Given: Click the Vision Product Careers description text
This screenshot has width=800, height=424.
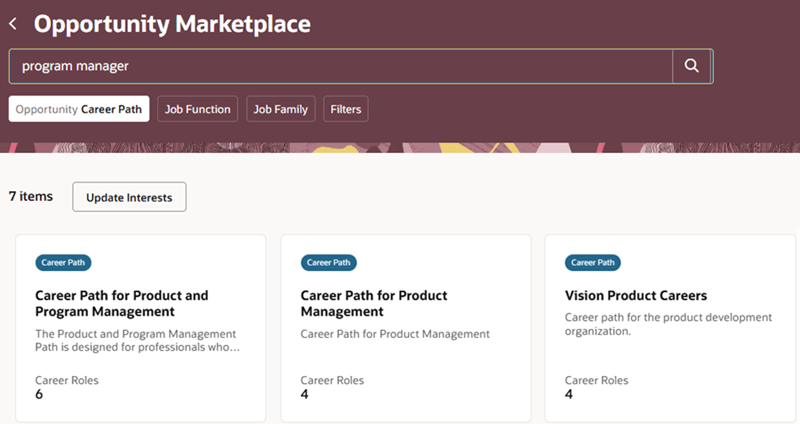Looking at the screenshot, I should [668, 325].
